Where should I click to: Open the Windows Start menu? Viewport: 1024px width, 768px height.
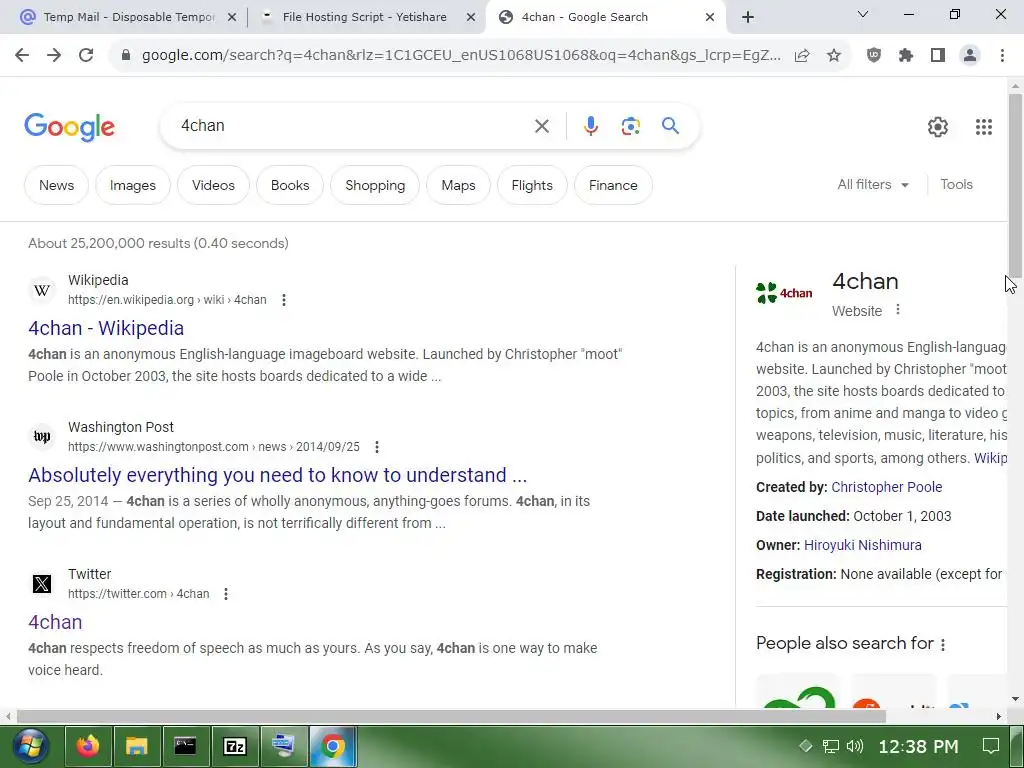[x=29, y=746]
